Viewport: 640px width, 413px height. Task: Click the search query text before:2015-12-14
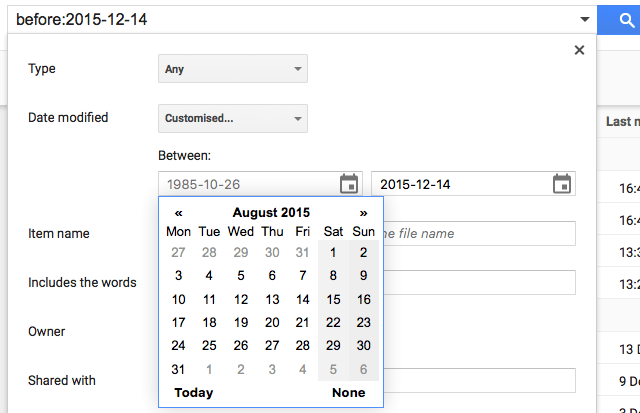coord(82,20)
